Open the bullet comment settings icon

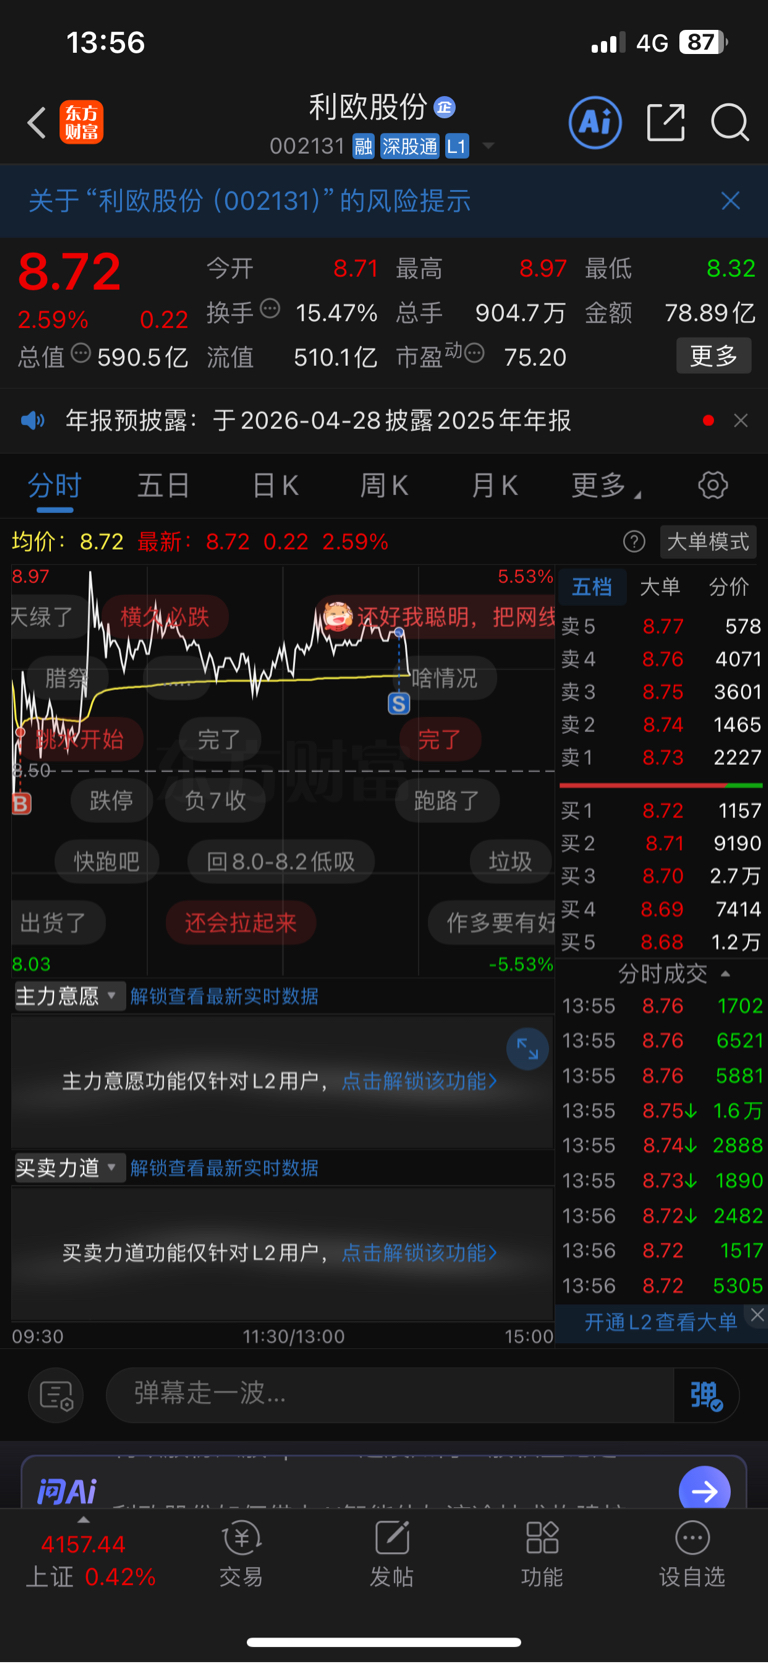click(x=55, y=1395)
